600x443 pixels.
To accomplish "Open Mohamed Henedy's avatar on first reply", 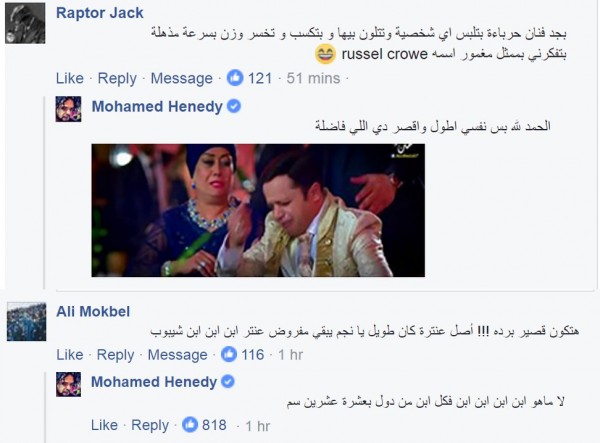I will tap(68, 109).
